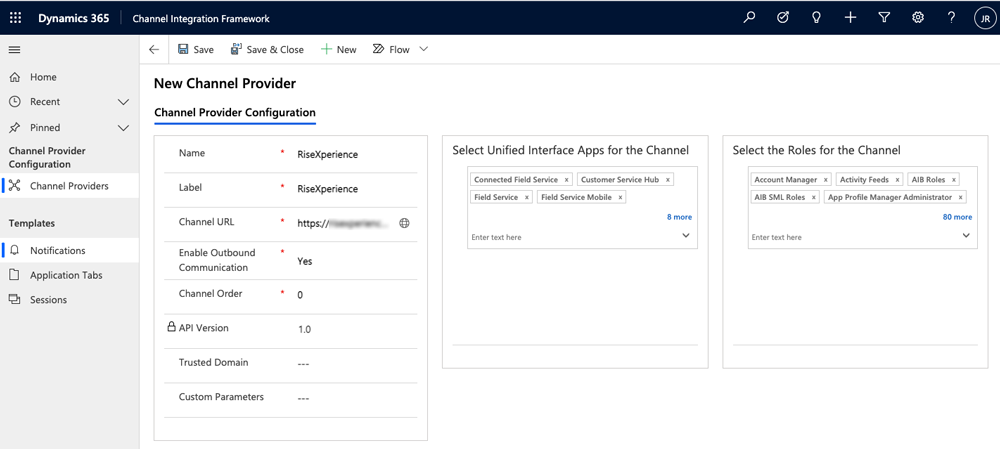Open Notifications templates

click(70, 251)
